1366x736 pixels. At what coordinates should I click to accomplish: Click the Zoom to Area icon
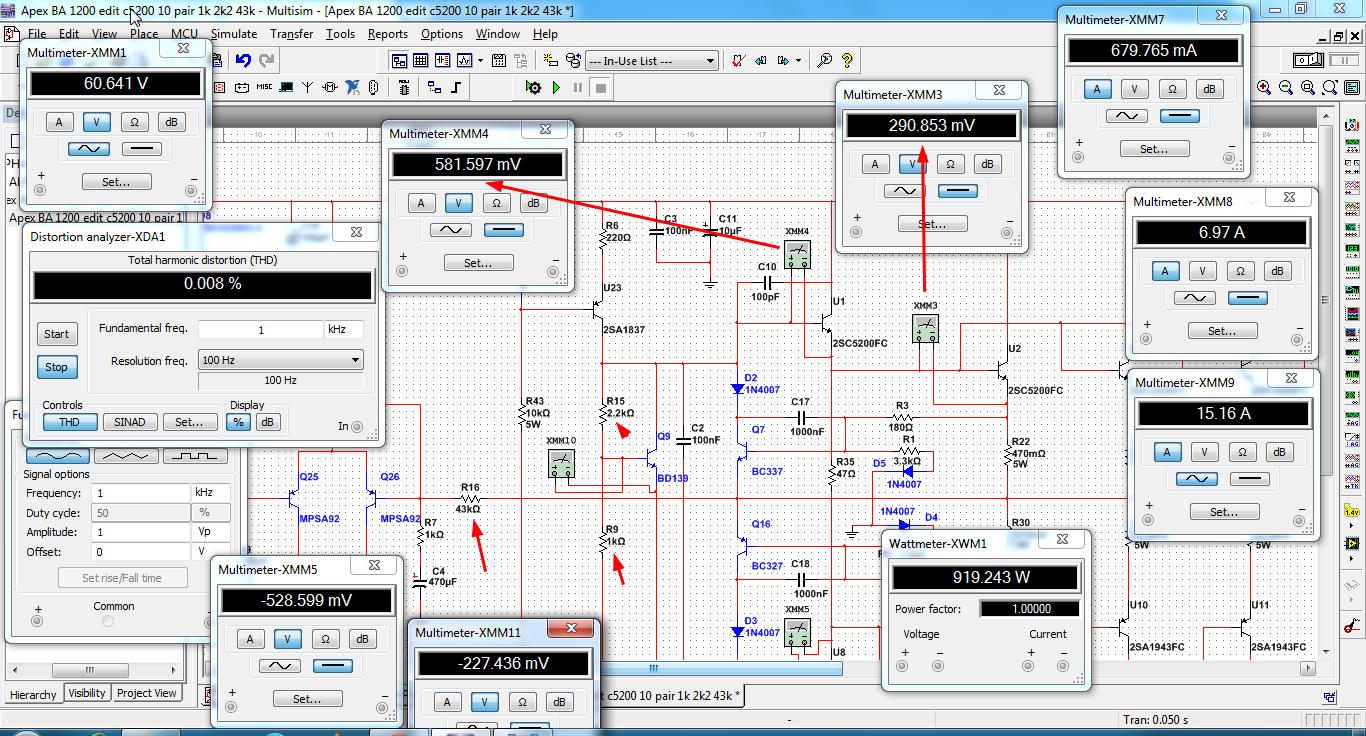coord(1306,88)
